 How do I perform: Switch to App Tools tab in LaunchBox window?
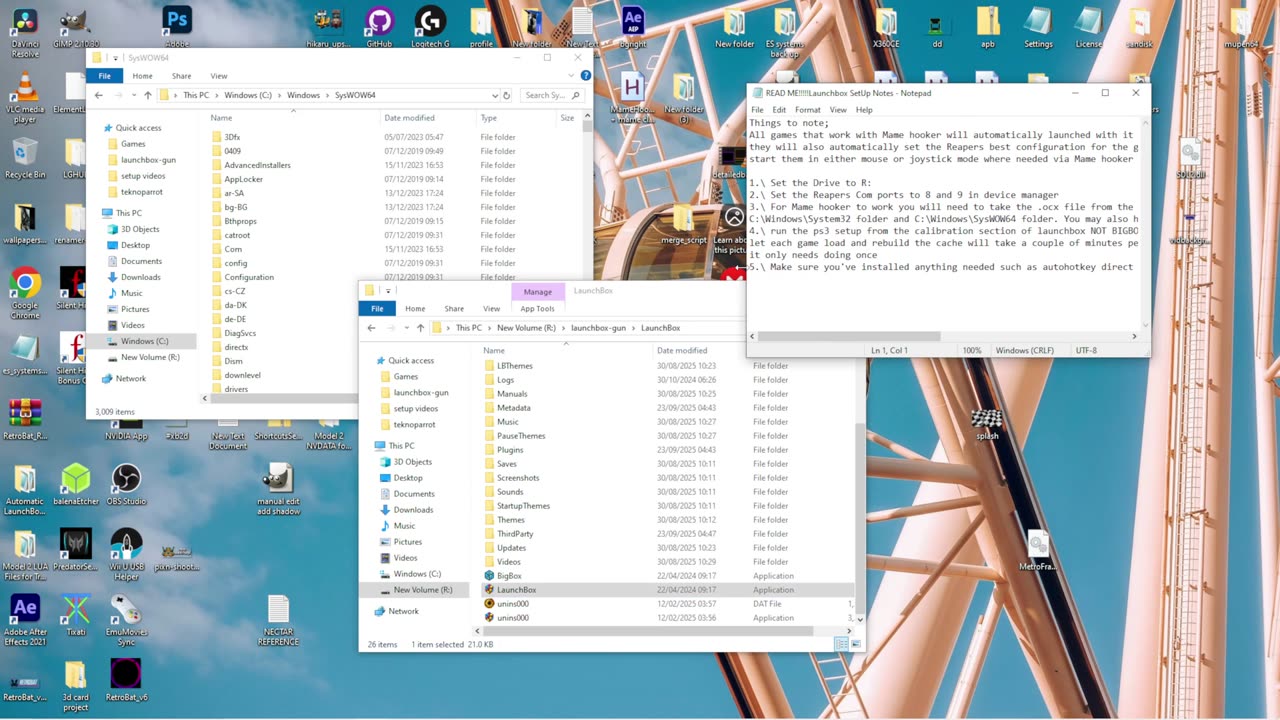click(x=537, y=309)
